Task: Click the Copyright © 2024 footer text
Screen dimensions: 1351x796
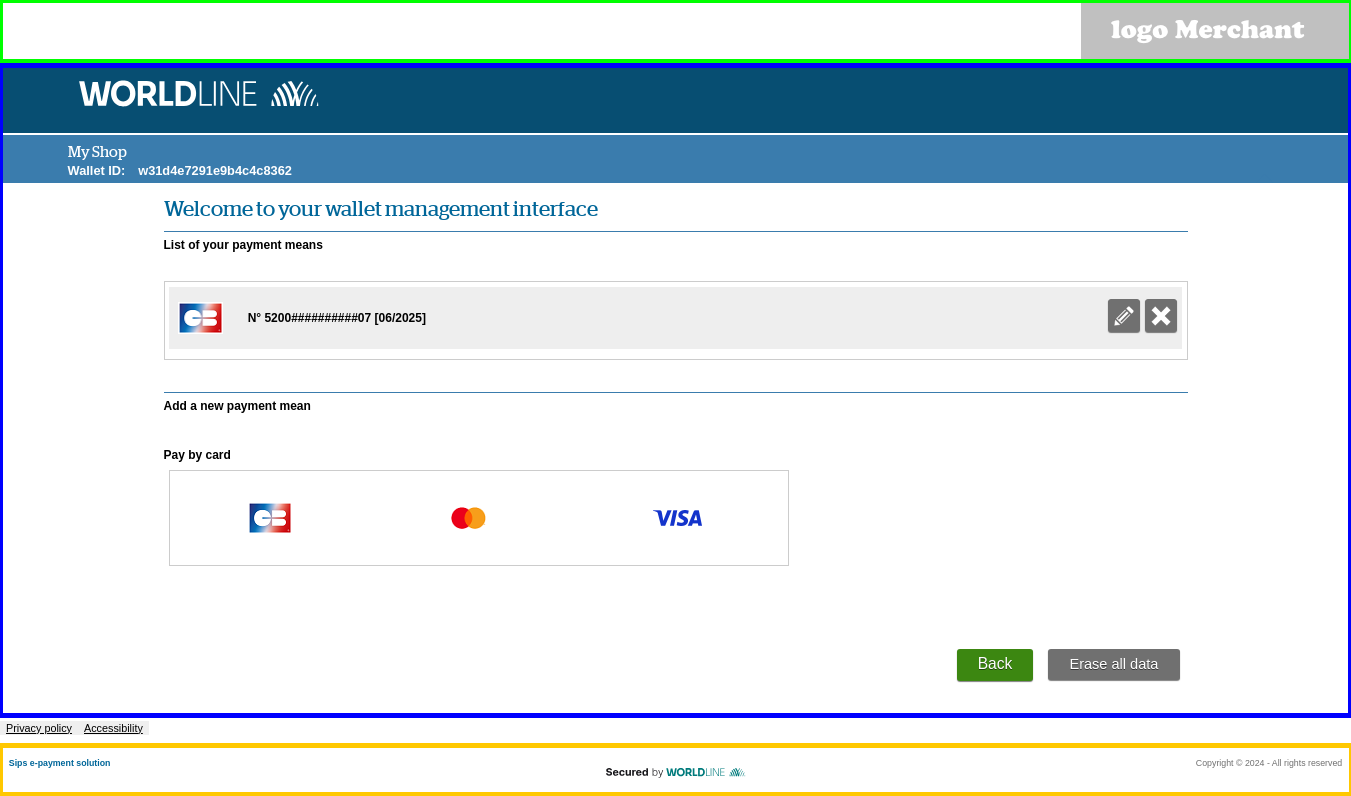Action: pyautogui.click(x=1269, y=763)
